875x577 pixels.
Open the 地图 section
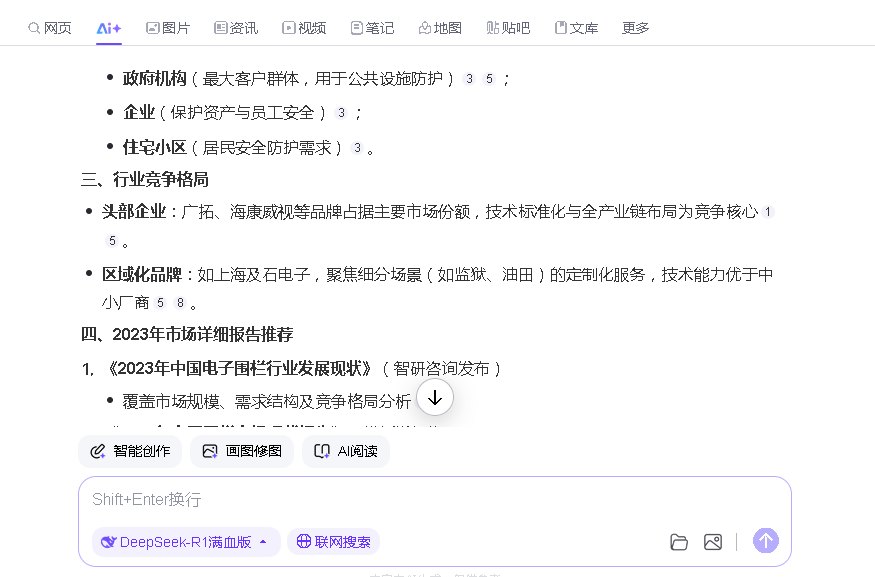[x=440, y=28]
